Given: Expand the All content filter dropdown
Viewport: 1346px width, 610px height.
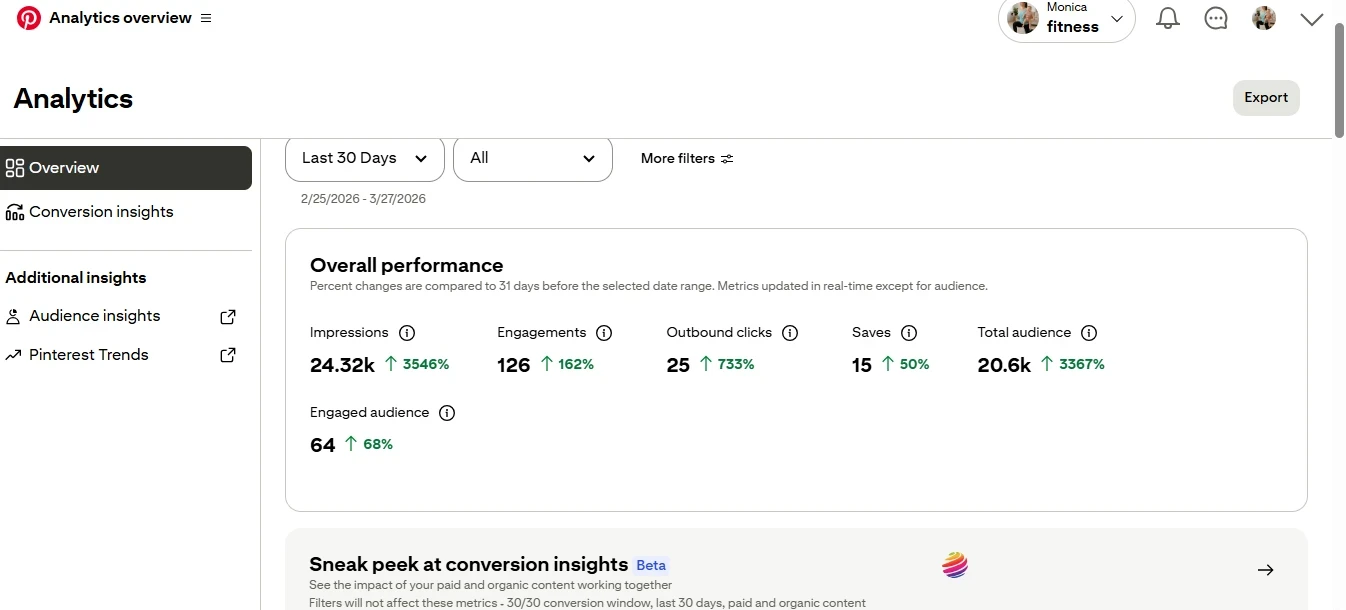Looking at the screenshot, I should 532,158.
